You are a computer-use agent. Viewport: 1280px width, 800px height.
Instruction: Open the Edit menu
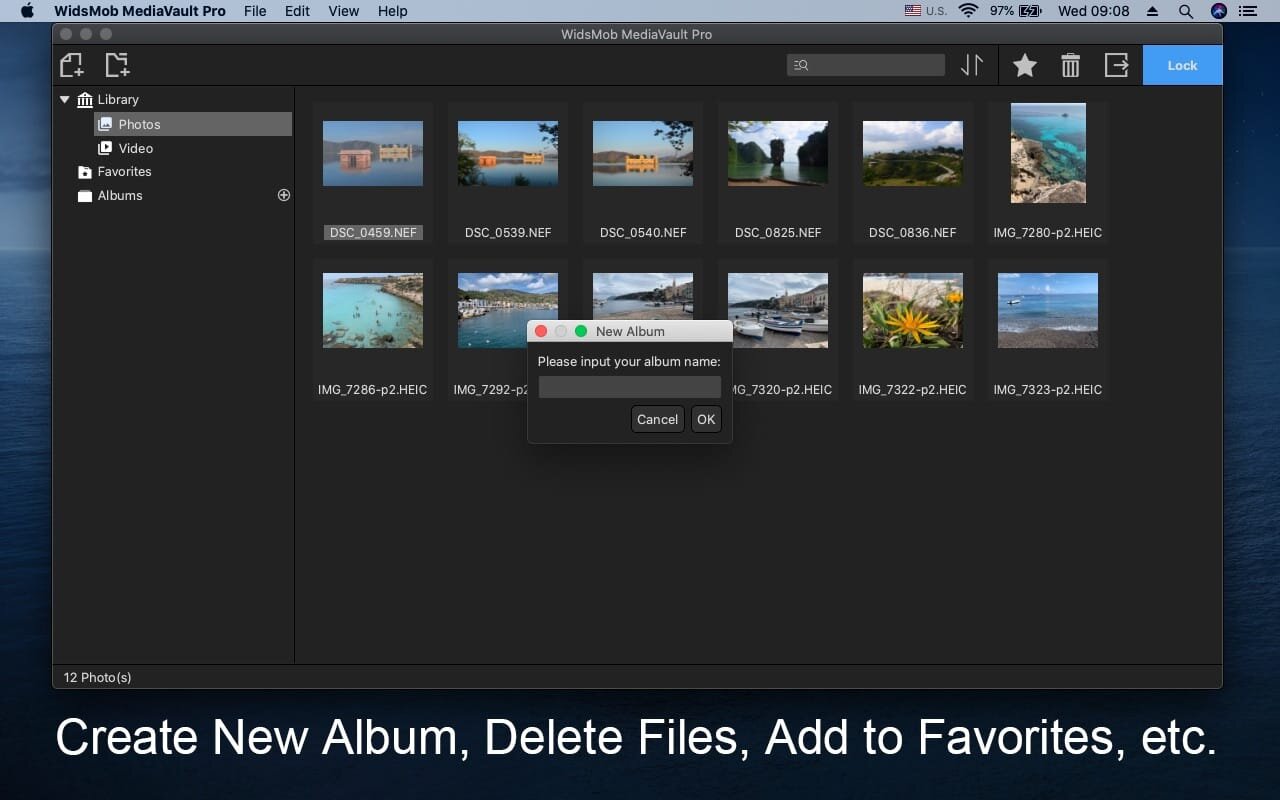[297, 11]
